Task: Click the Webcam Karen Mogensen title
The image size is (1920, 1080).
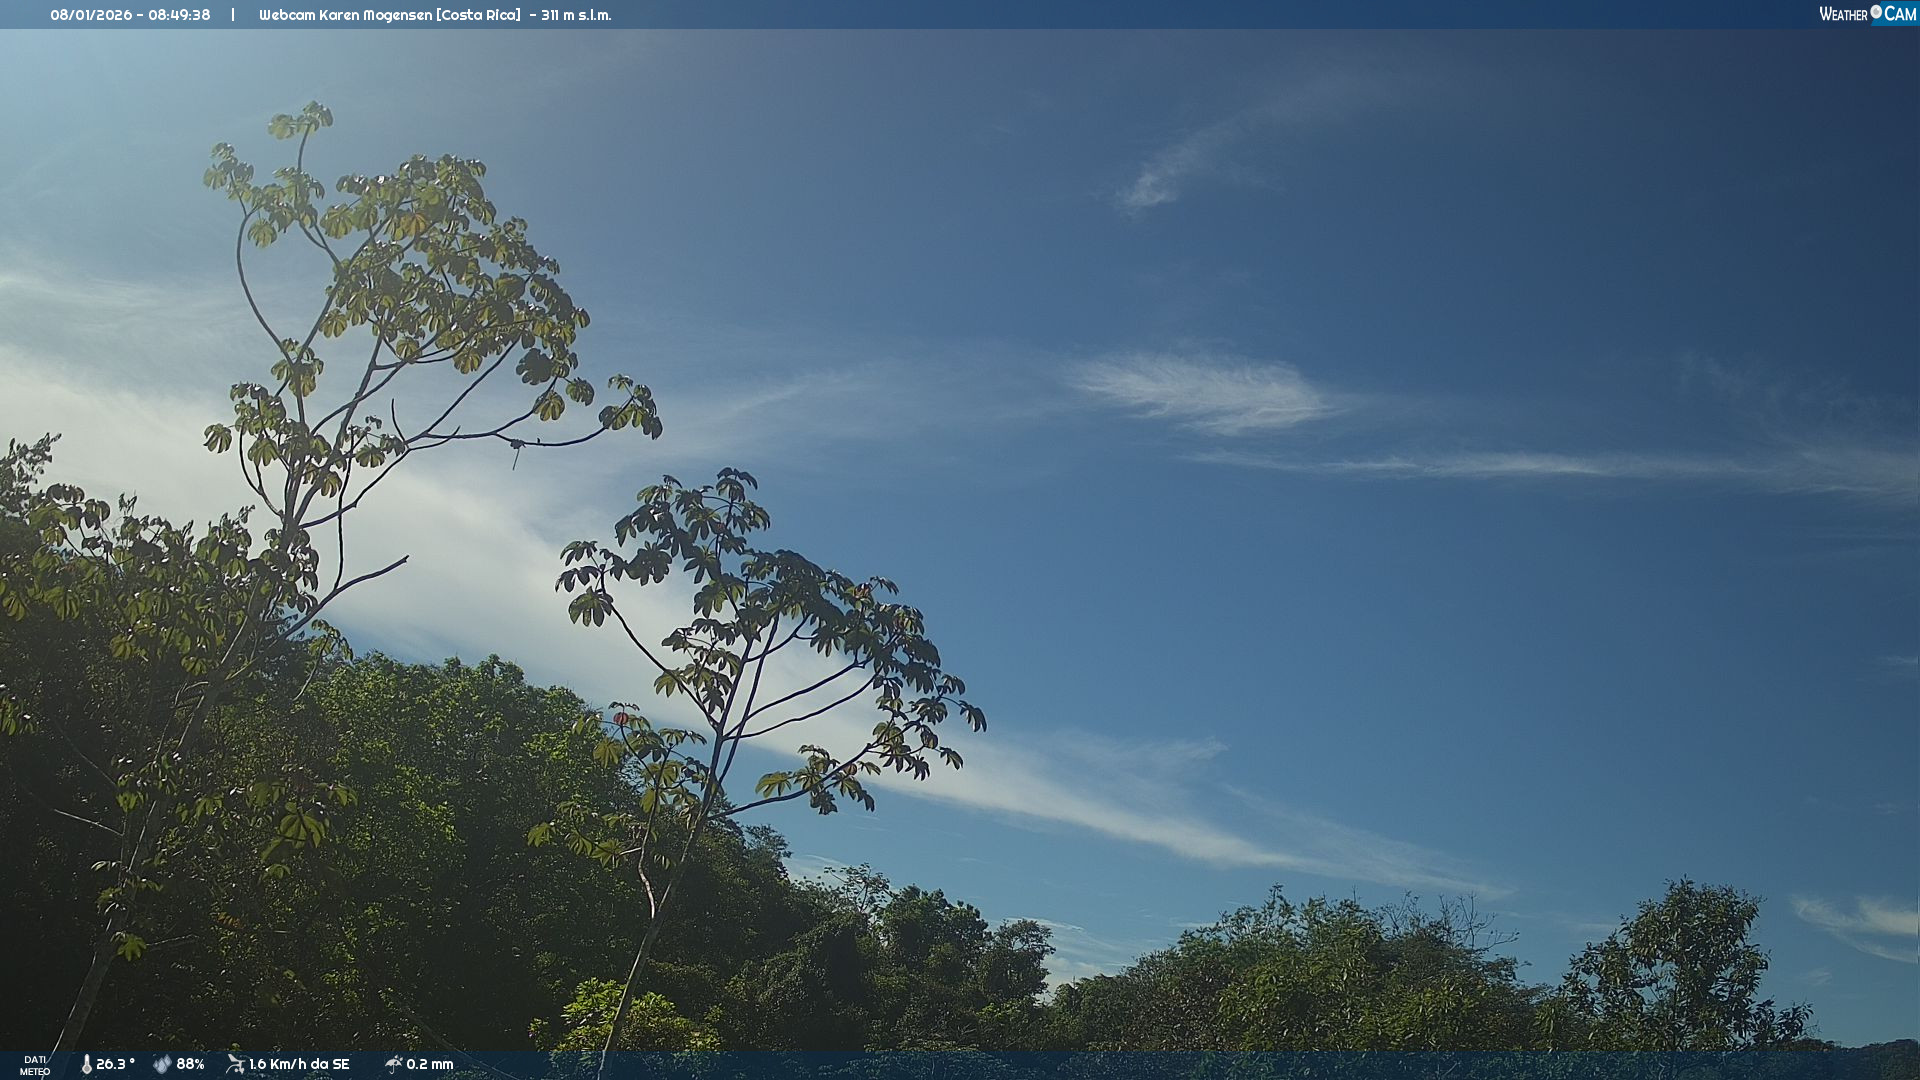Action: point(345,15)
